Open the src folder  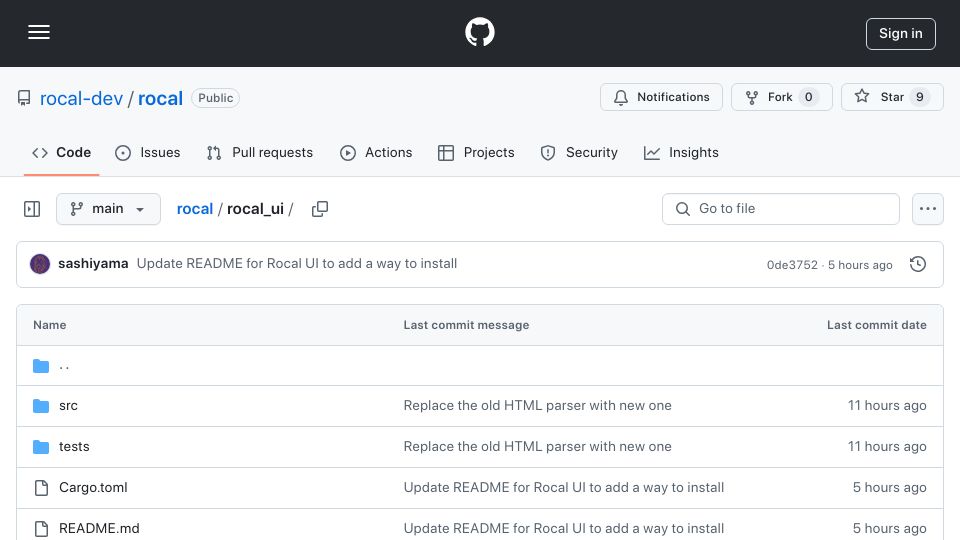68,406
